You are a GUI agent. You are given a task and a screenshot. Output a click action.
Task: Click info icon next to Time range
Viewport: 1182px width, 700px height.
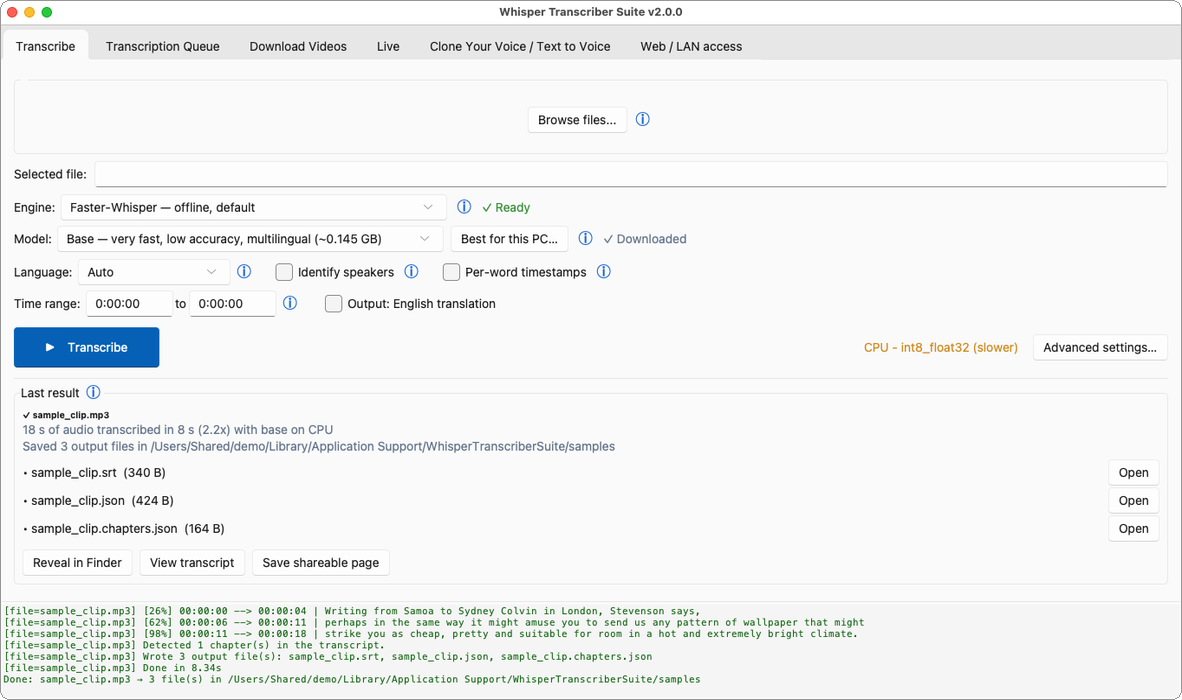[x=290, y=303]
